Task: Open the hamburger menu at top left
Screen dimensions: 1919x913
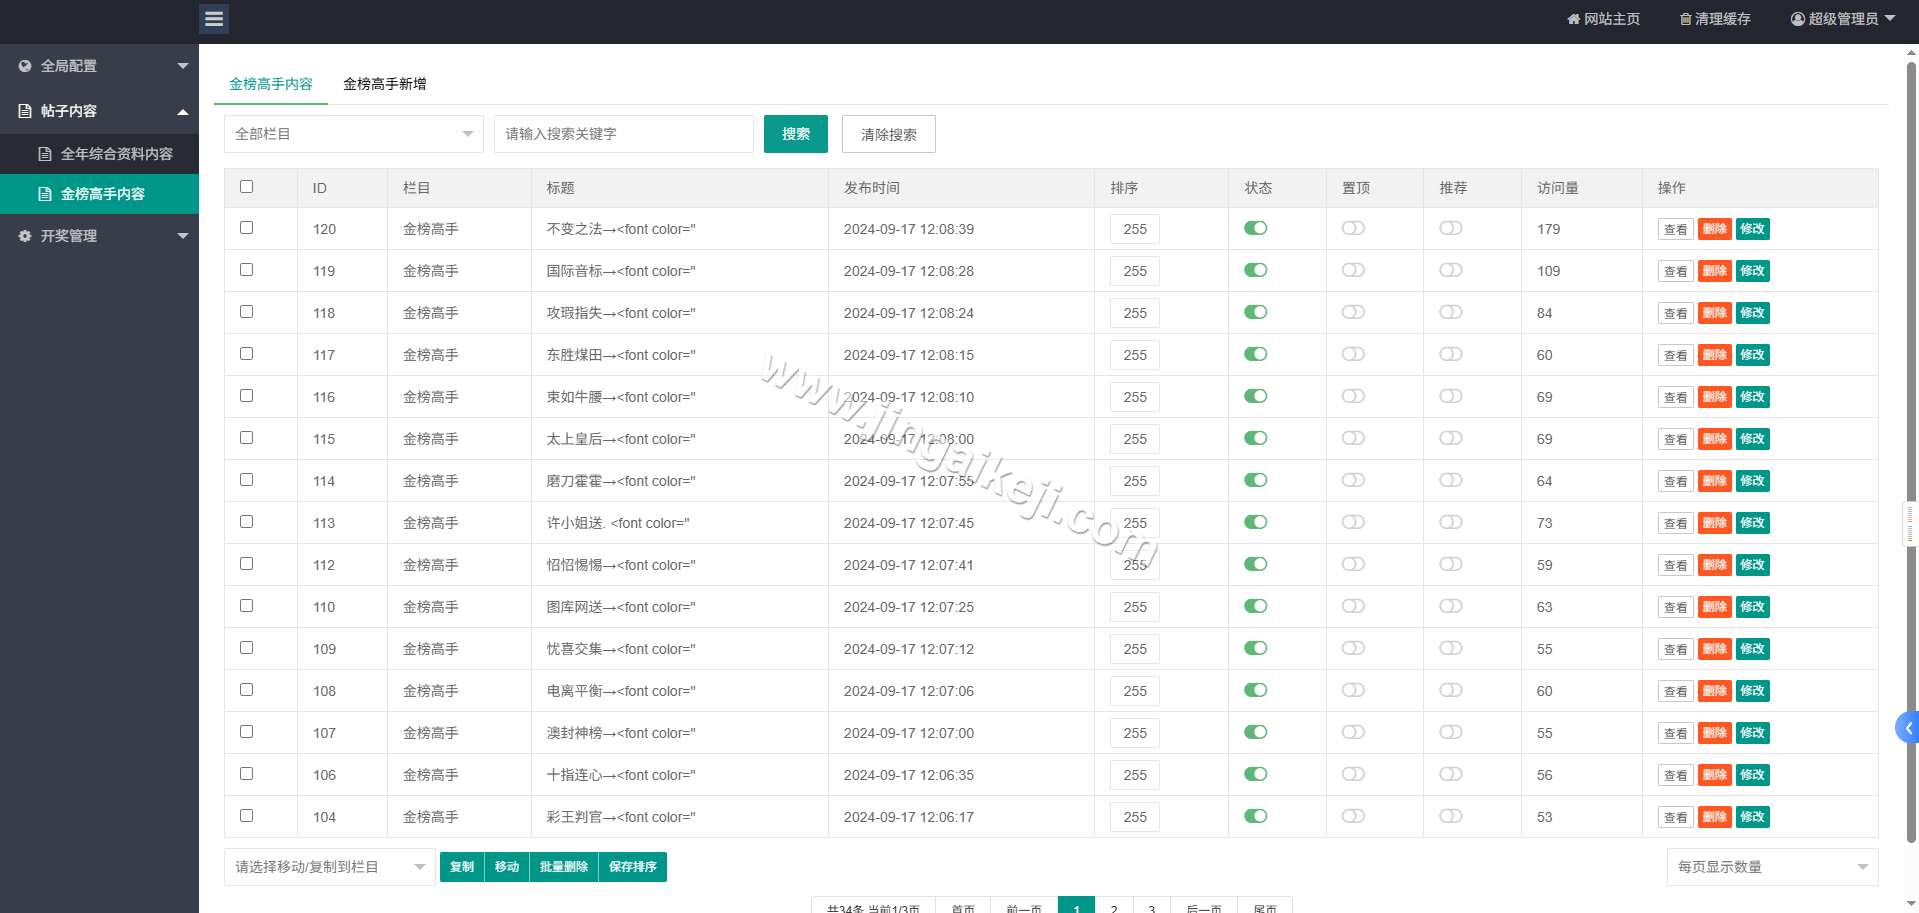Action: (x=213, y=19)
